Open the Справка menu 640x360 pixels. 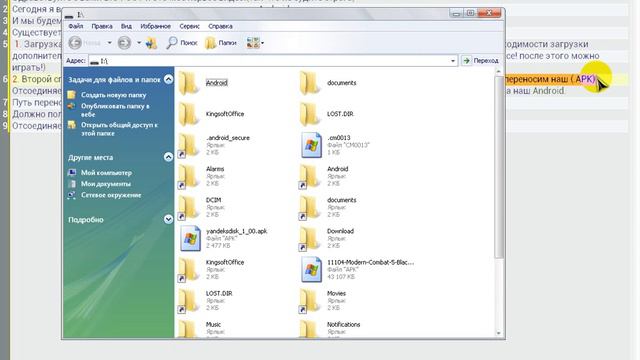tap(220, 26)
